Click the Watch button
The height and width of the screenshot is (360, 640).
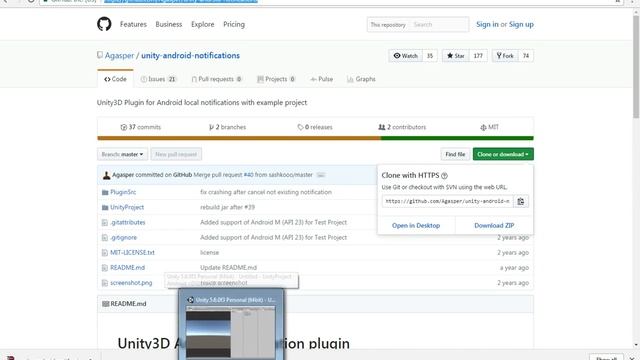point(405,56)
